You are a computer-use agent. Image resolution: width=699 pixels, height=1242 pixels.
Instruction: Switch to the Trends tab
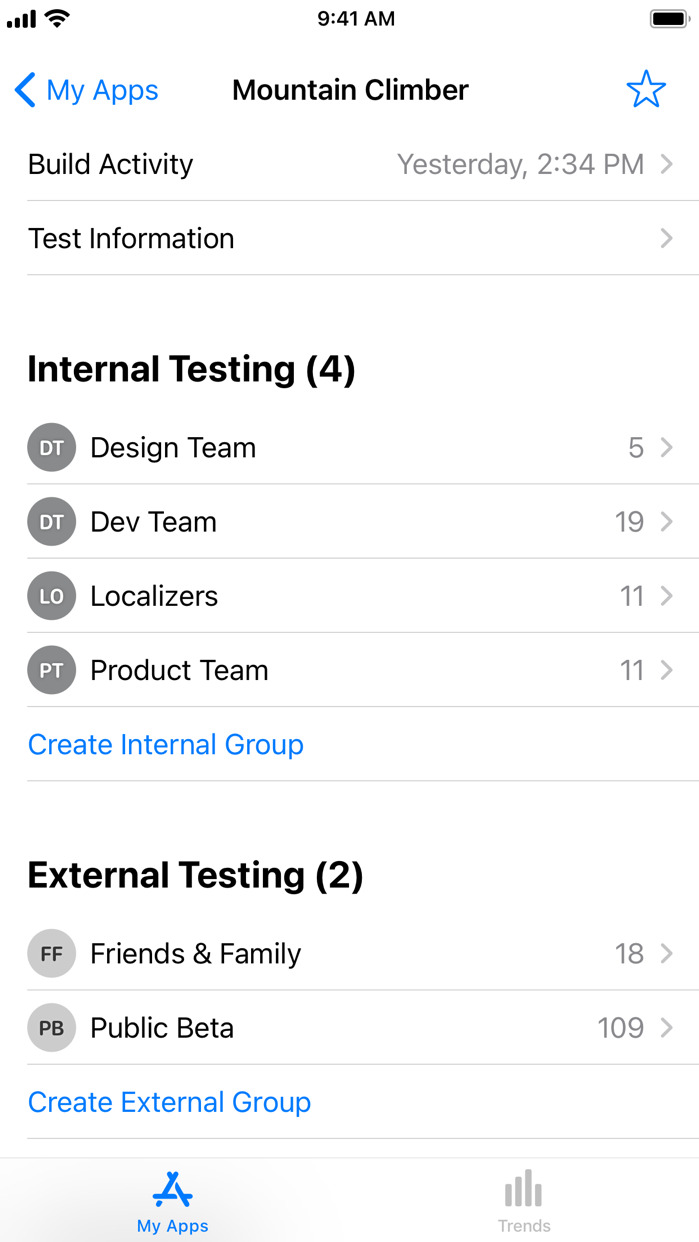pyautogui.click(x=524, y=1201)
